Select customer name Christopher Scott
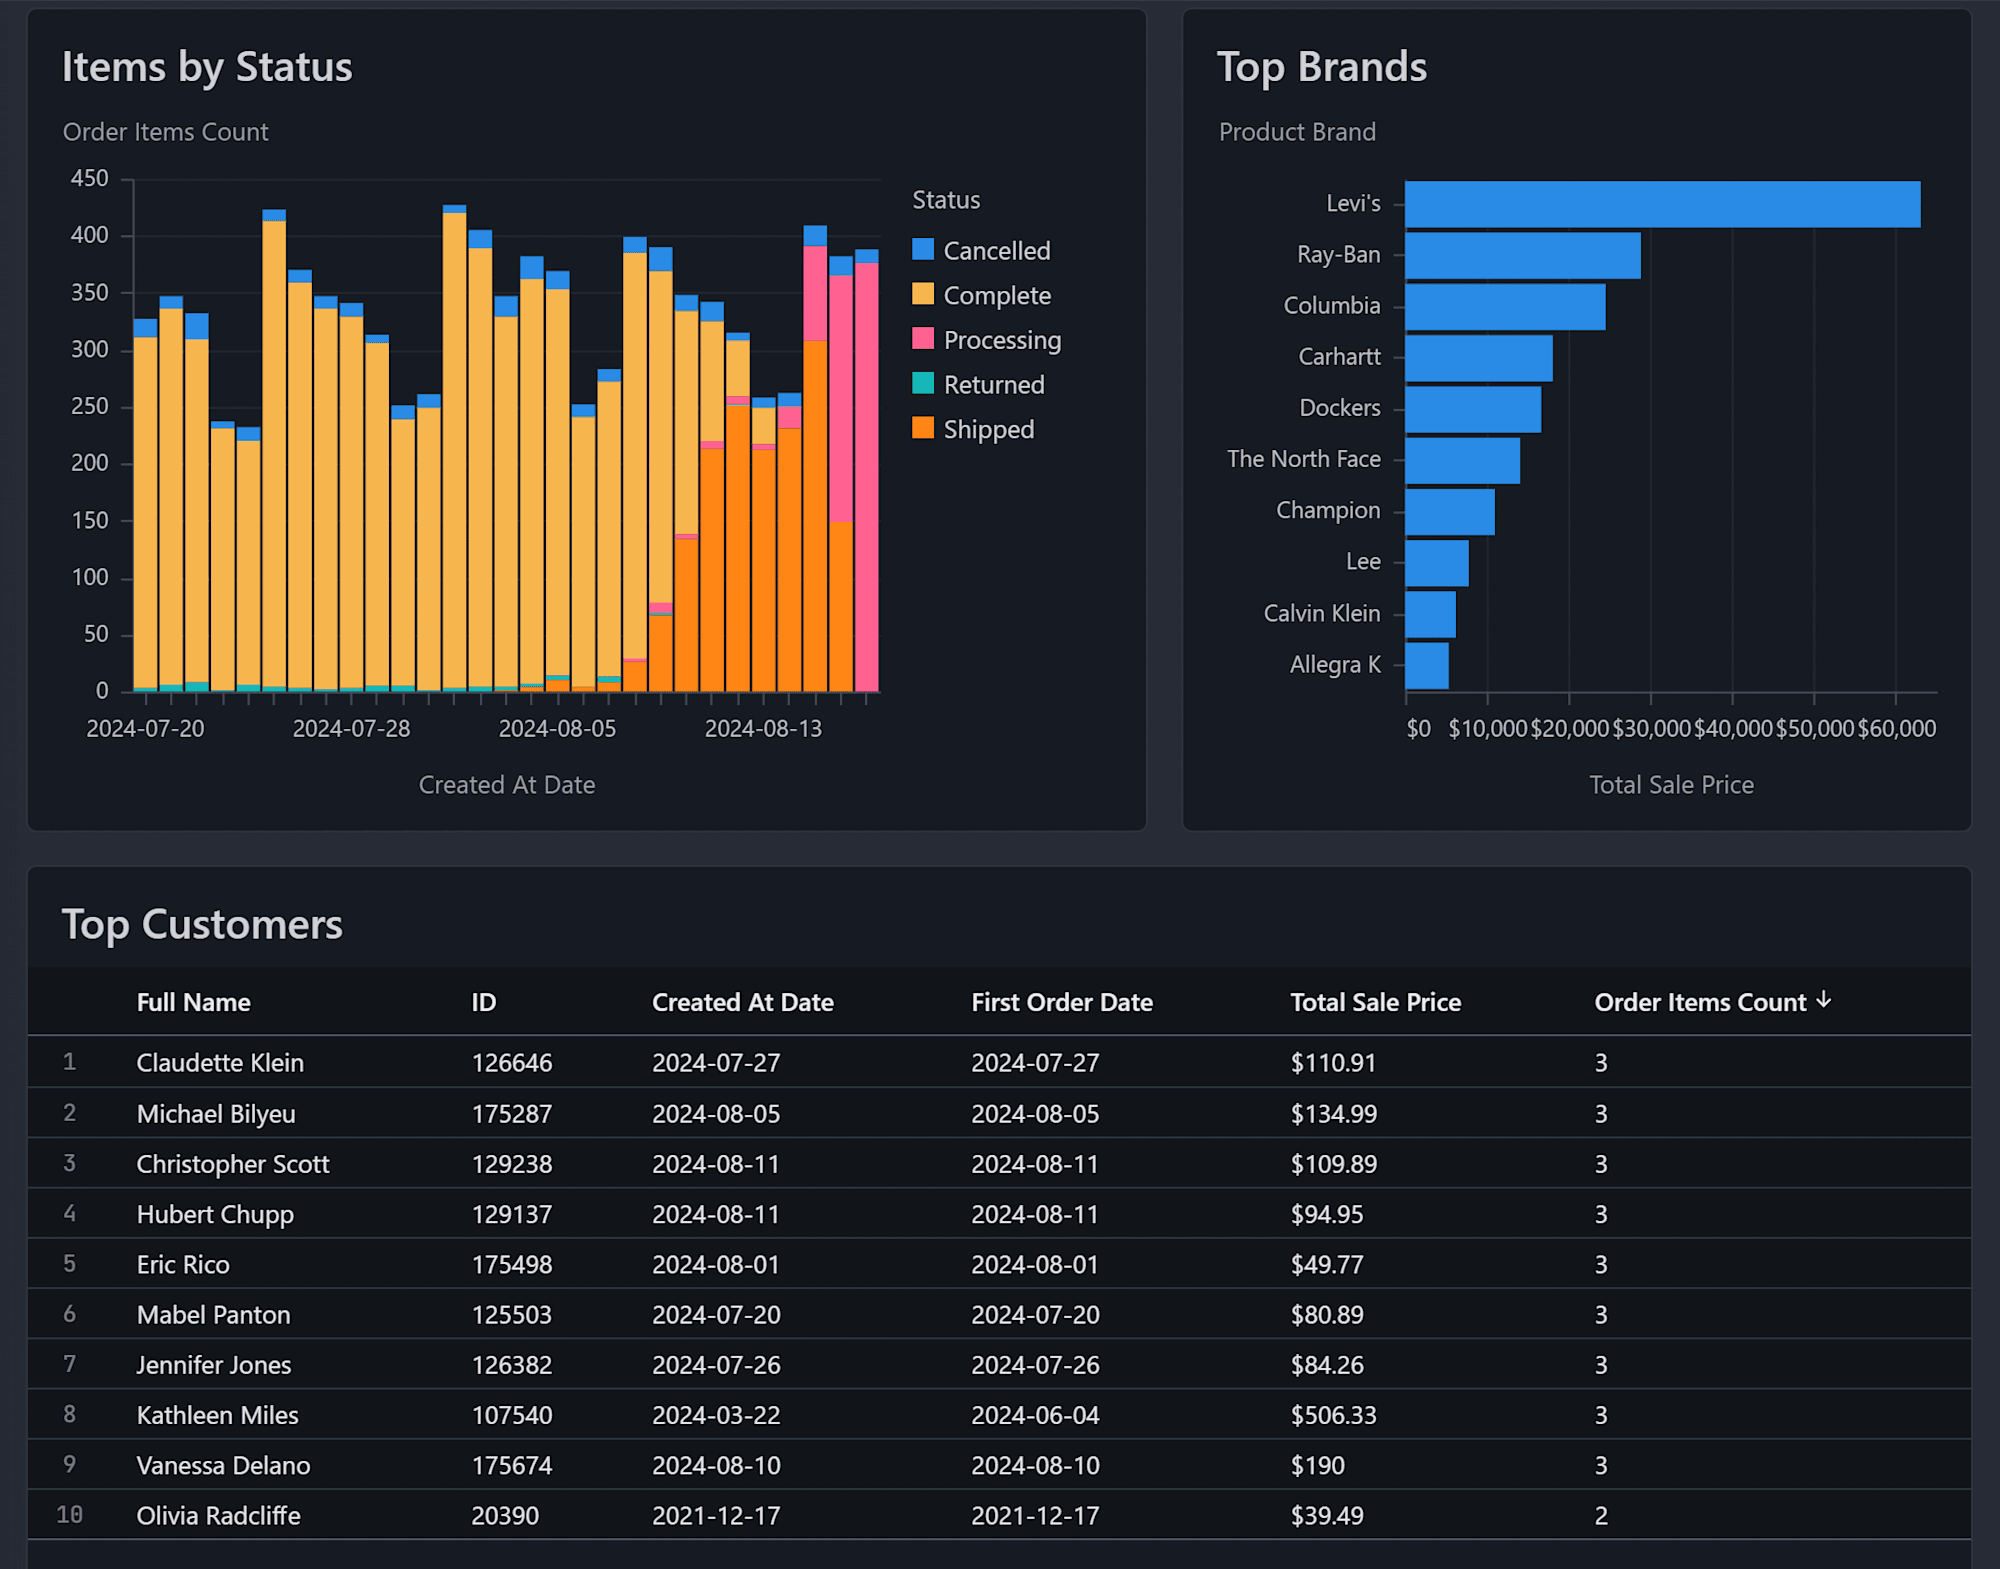Viewport: 2000px width, 1569px height. pos(233,1163)
